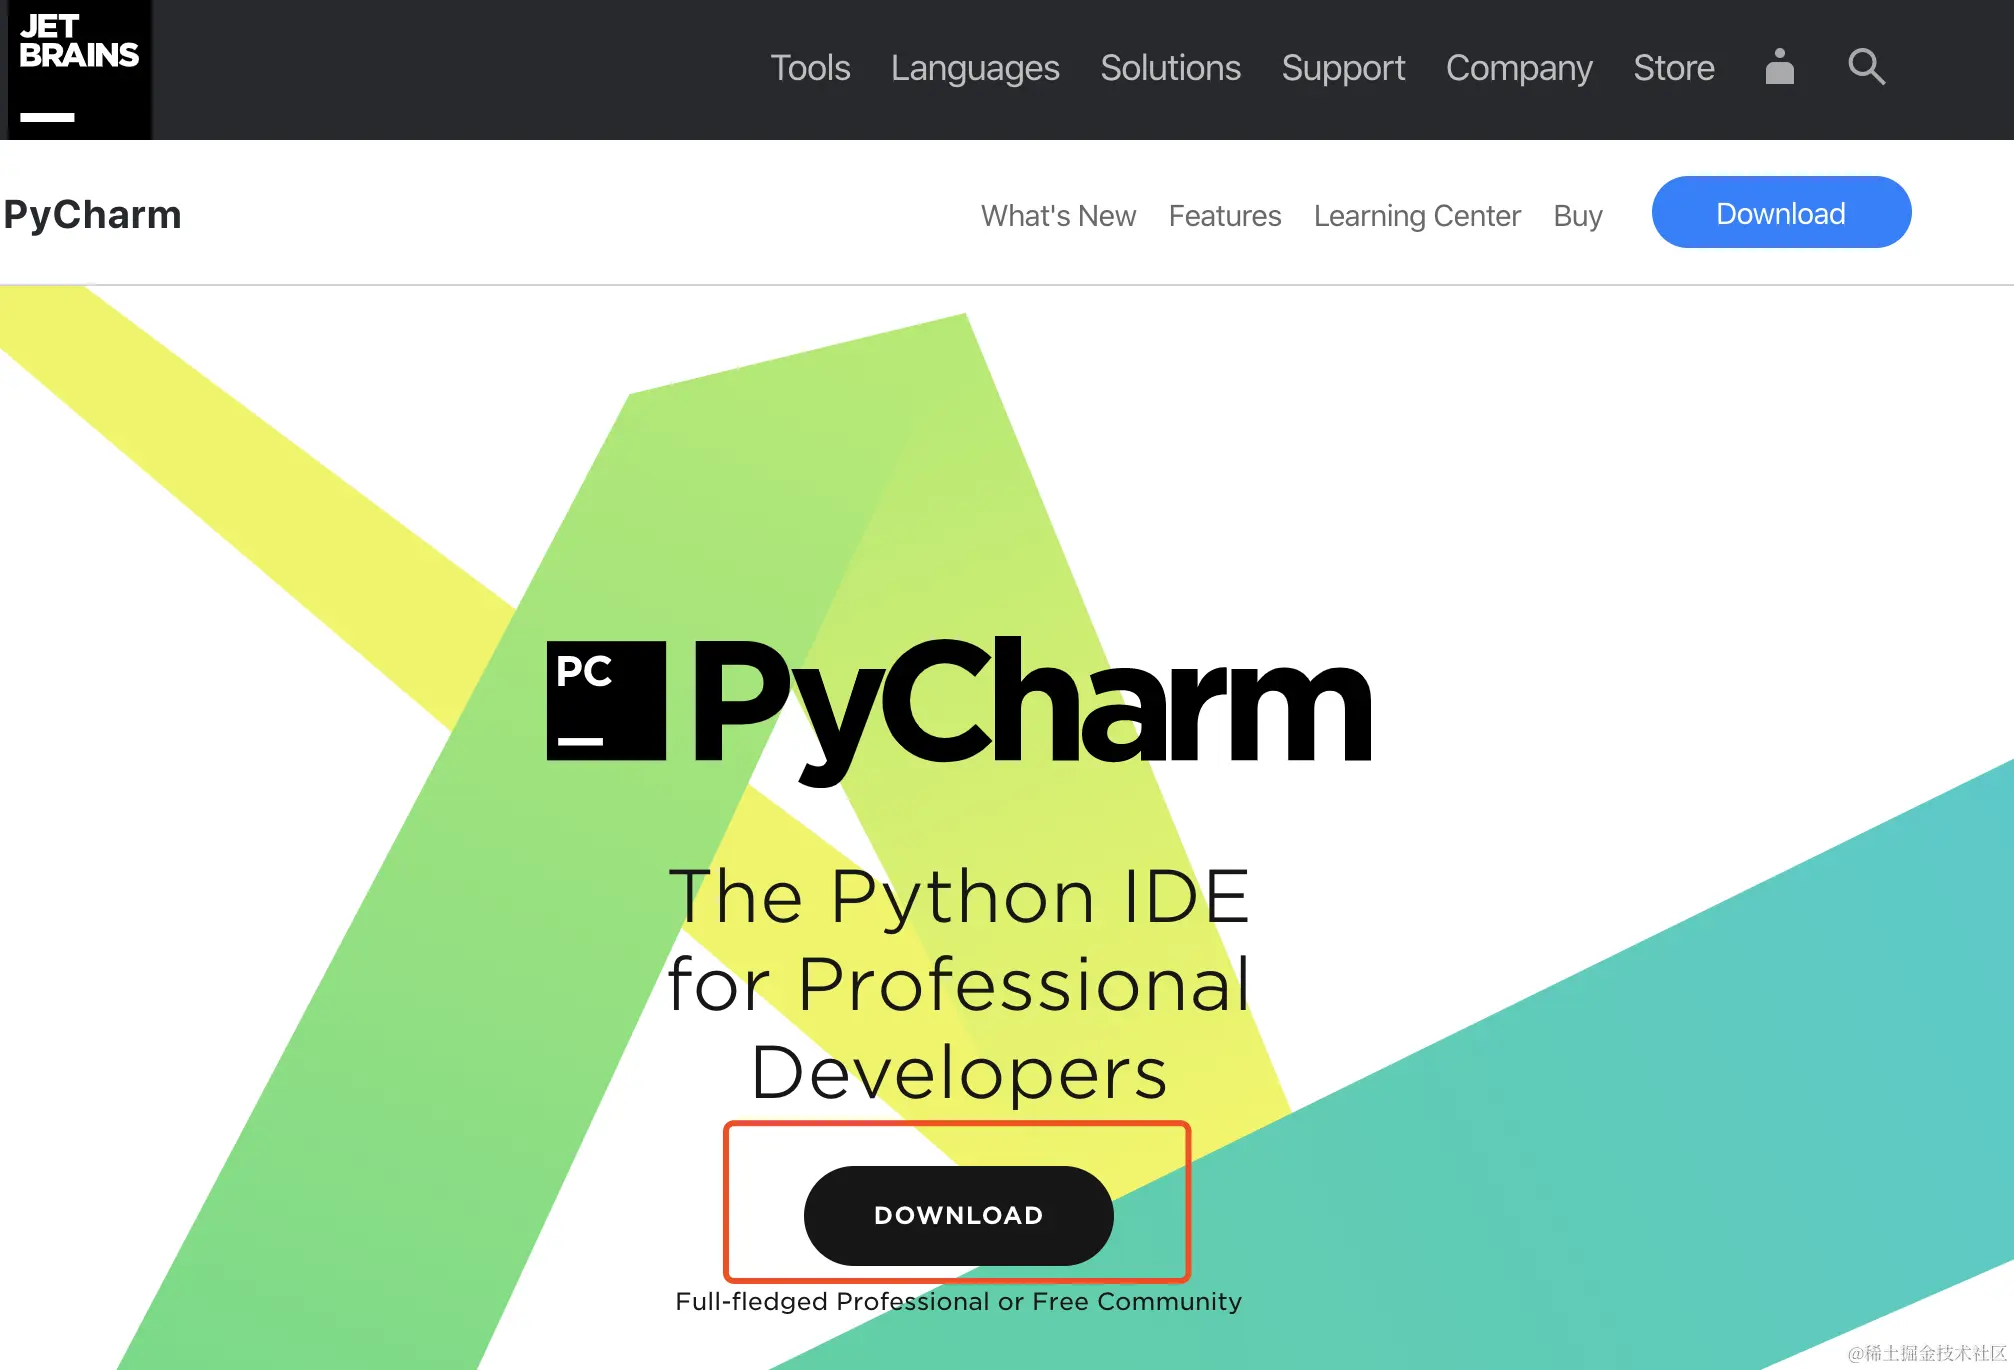Viewport: 2014px width, 1370px height.
Task: Open the What's New page
Action: 1058,216
